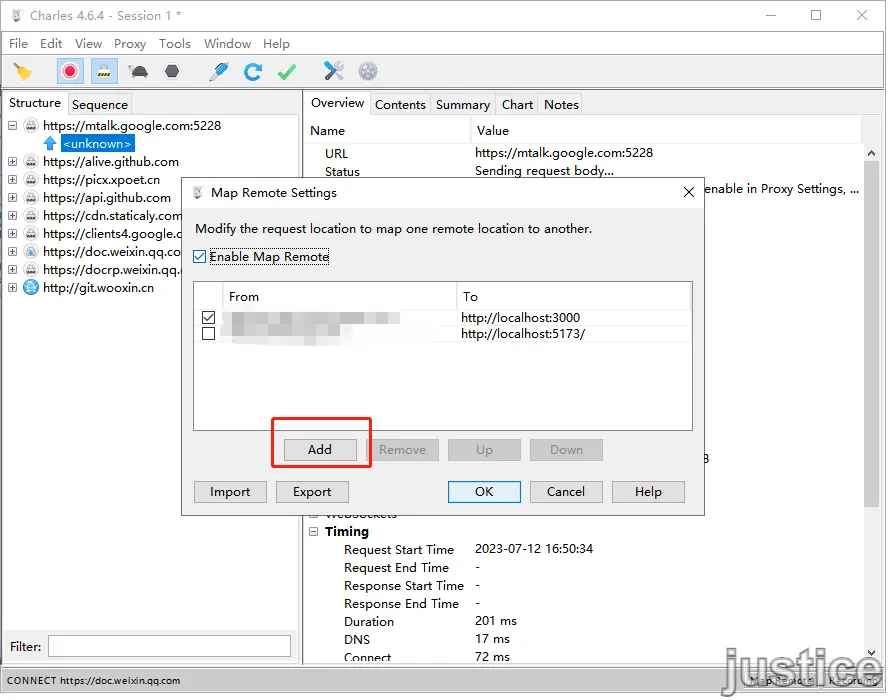Click the scroll up arrow in Overview
The image size is (893, 700).
873,154
